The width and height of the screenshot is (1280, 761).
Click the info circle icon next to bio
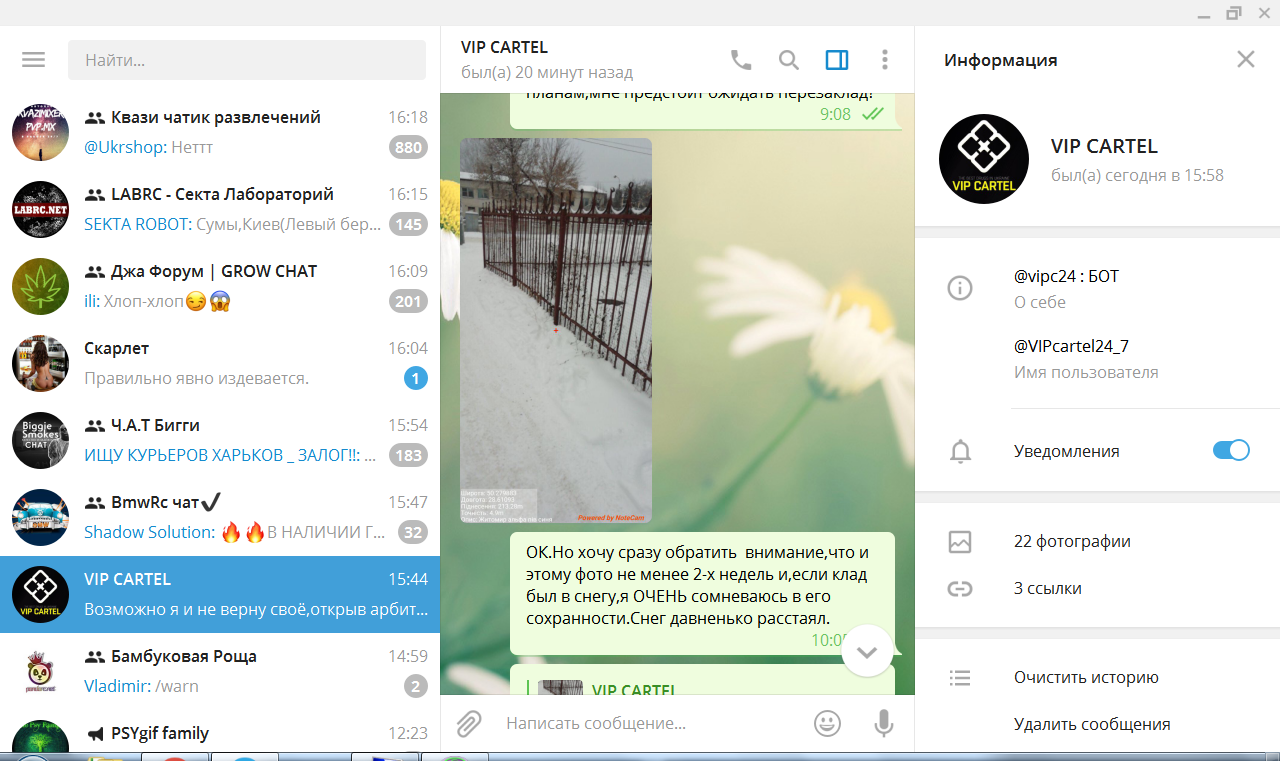tap(960, 288)
